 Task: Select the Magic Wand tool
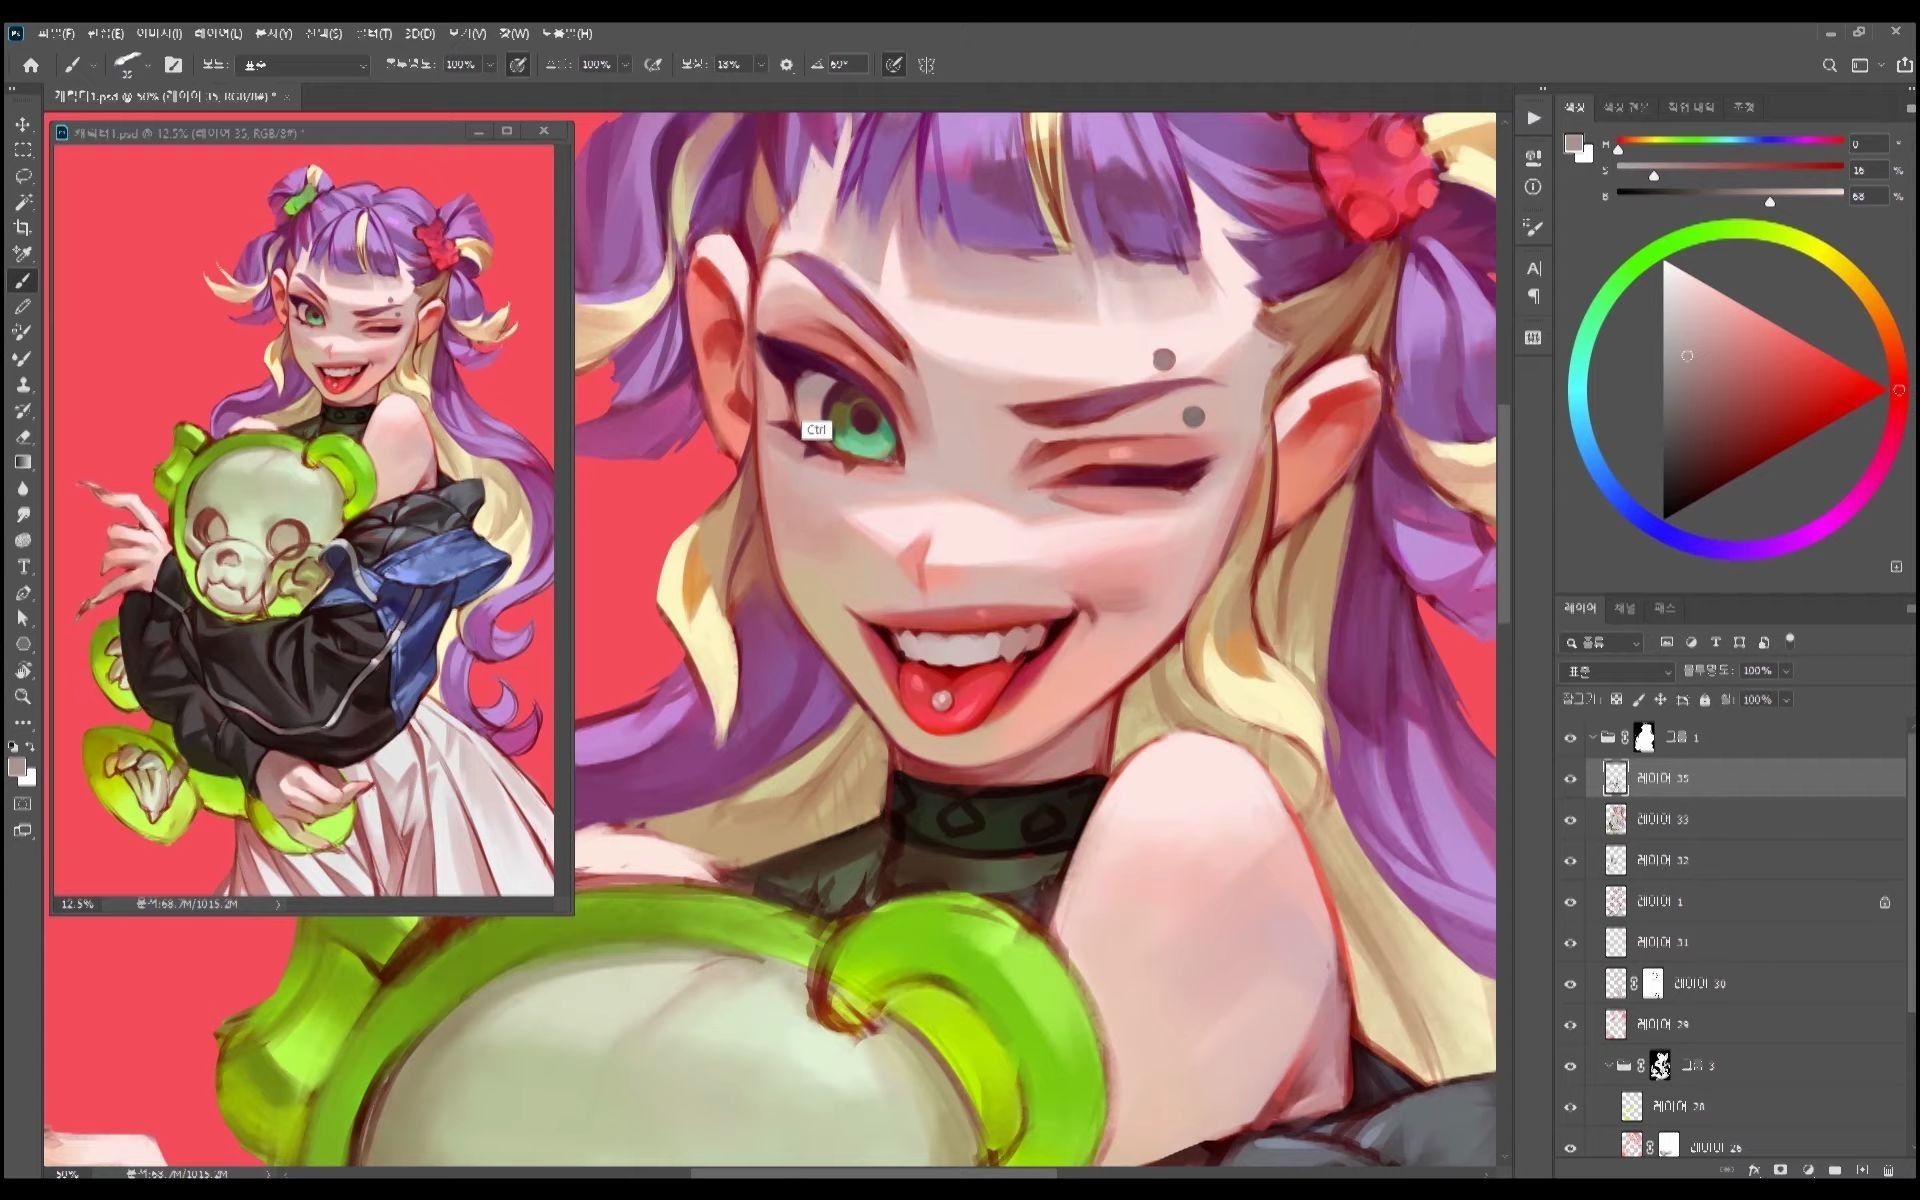tap(22, 202)
